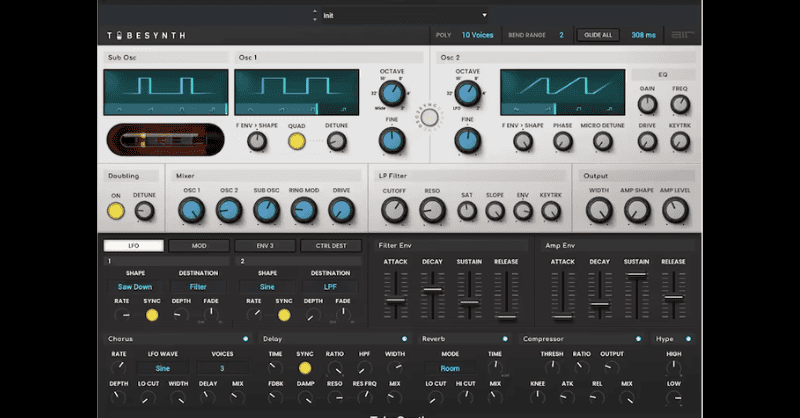The width and height of the screenshot is (800, 418).
Task: Change the Poly 10 Voices setting
Action: coord(478,35)
